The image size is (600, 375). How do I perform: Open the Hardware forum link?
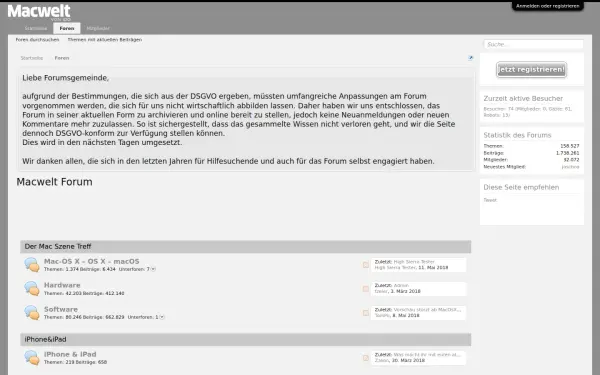pos(62,285)
